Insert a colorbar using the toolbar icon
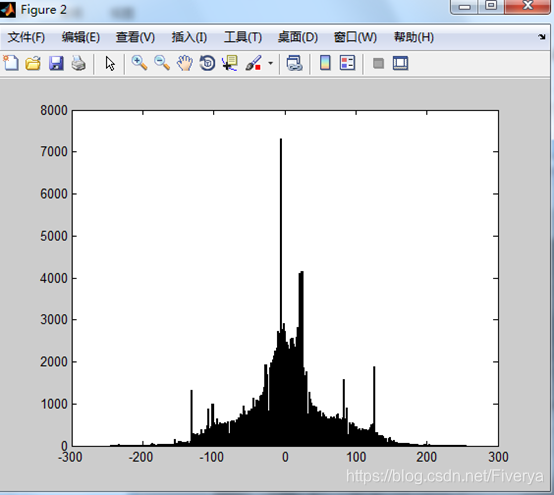This screenshot has width=554, height=495. (x=325, y=63)
